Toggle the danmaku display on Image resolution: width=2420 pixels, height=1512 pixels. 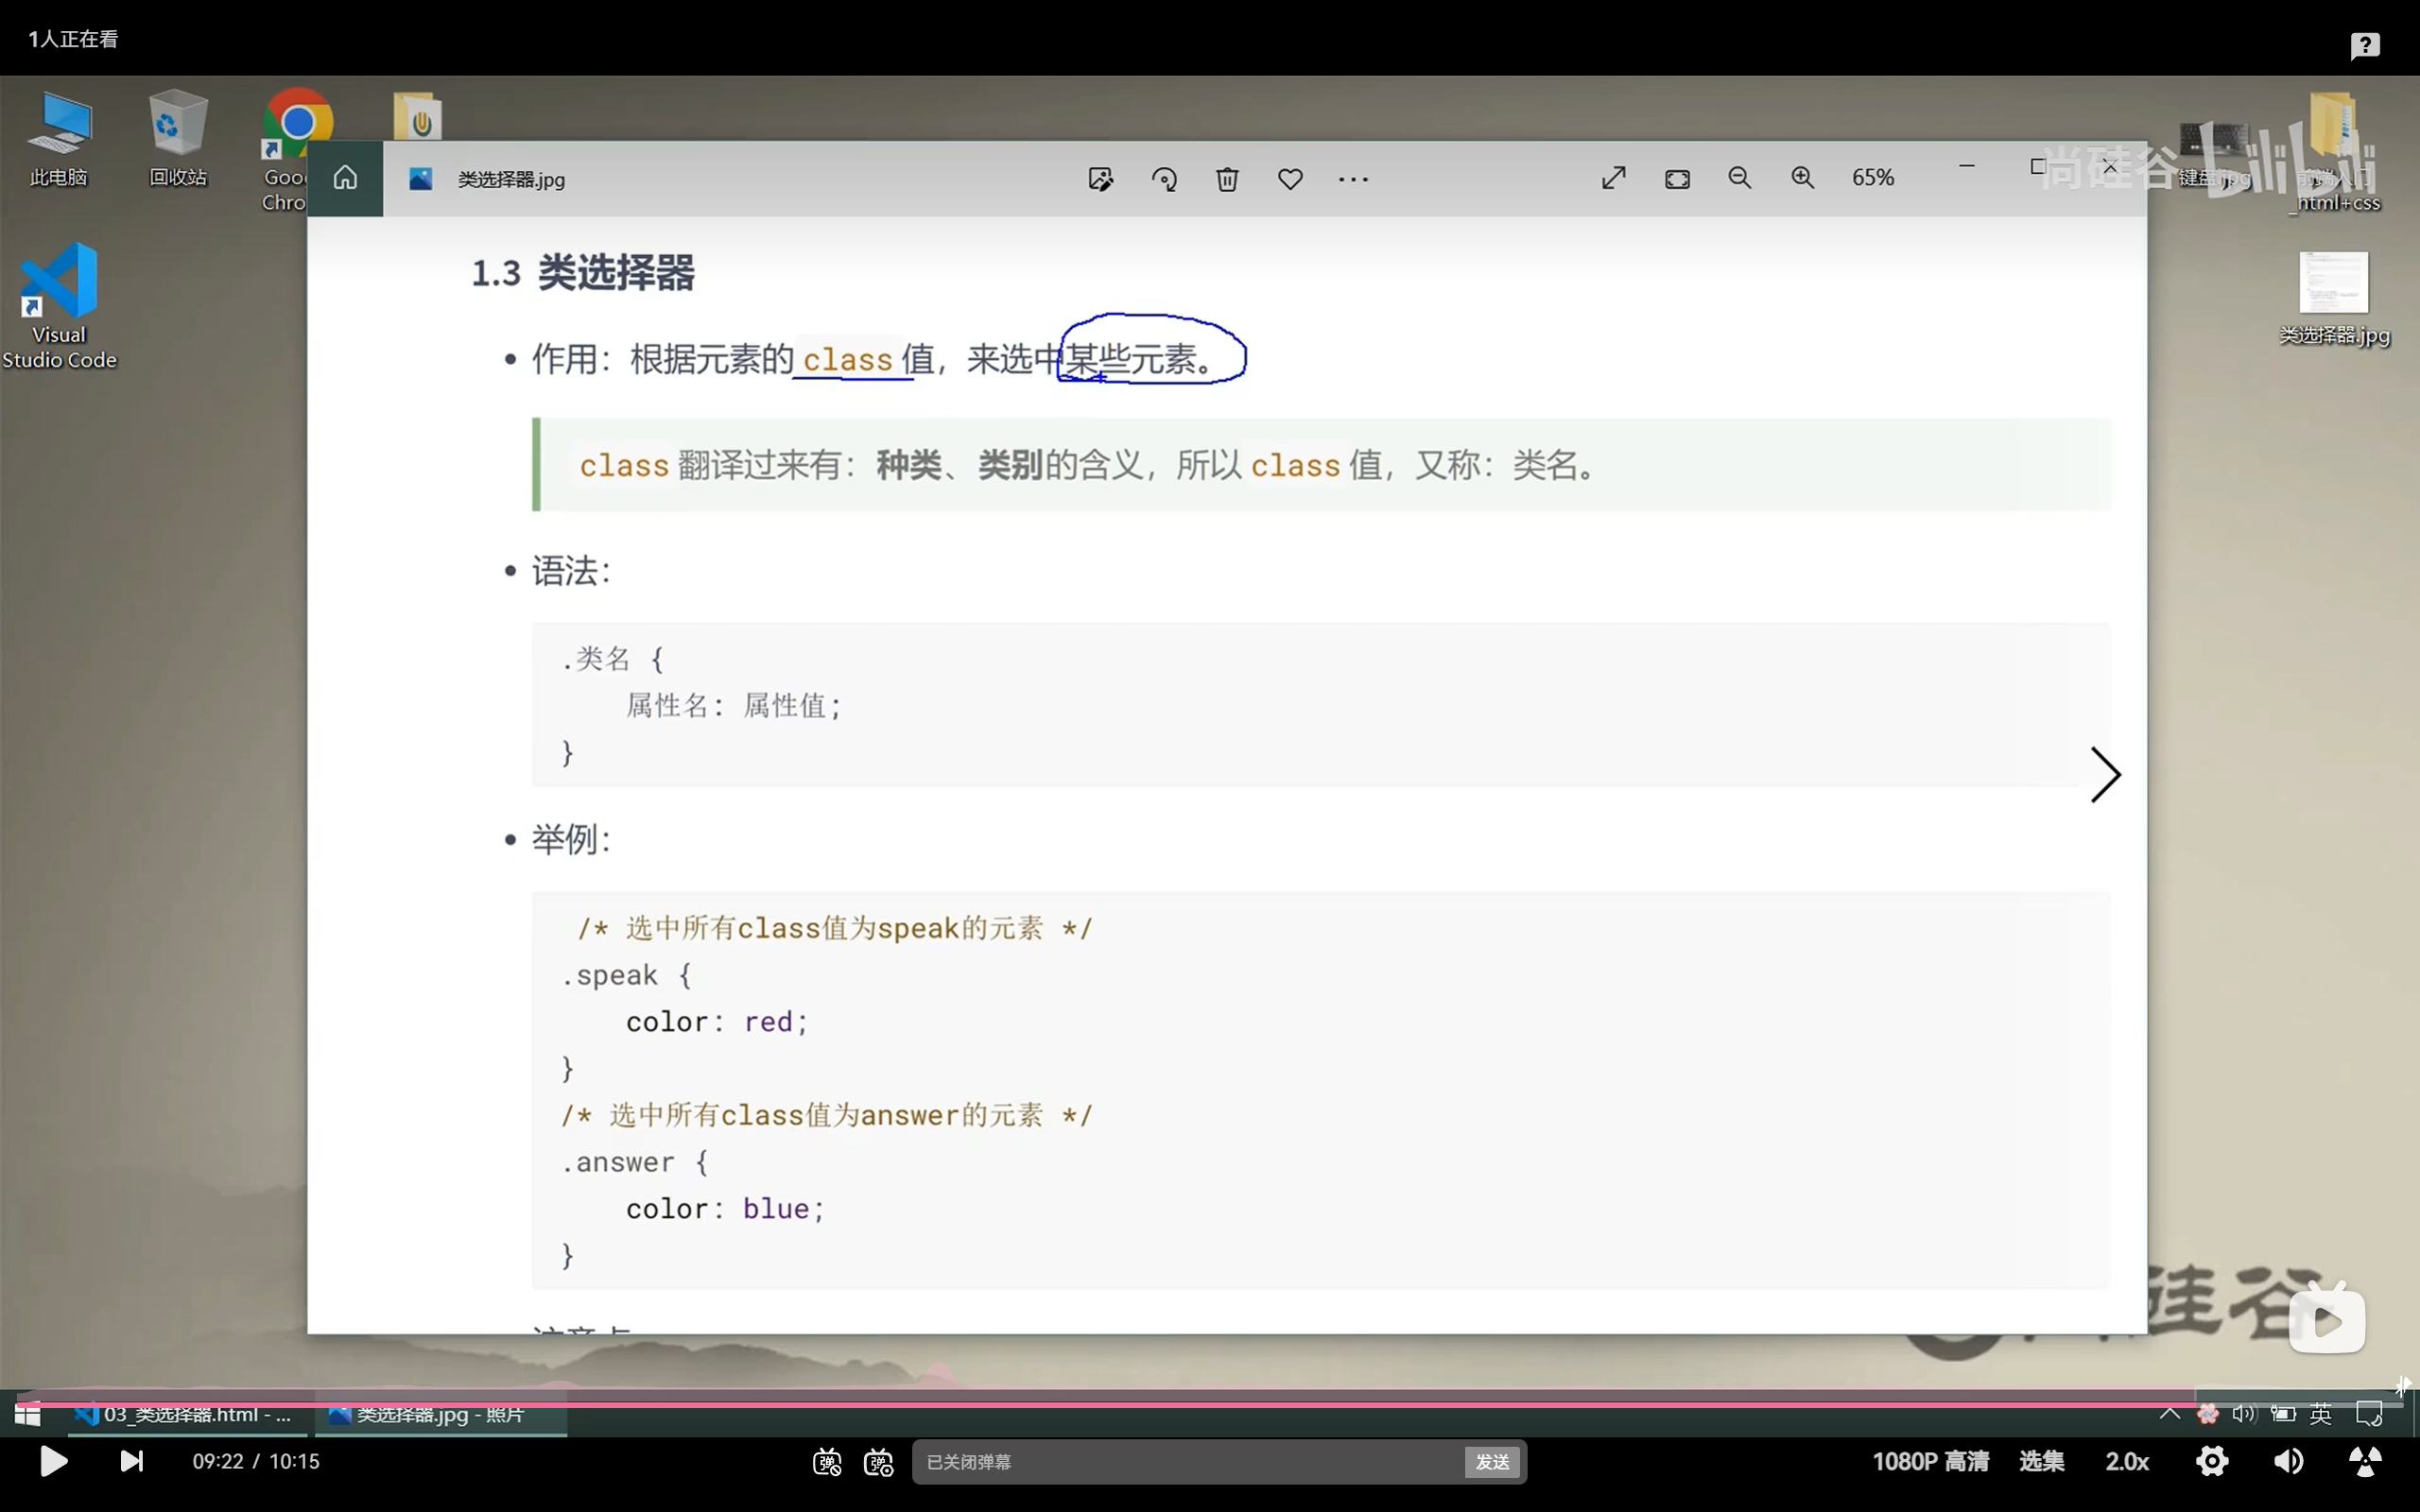pos(827,1461)
